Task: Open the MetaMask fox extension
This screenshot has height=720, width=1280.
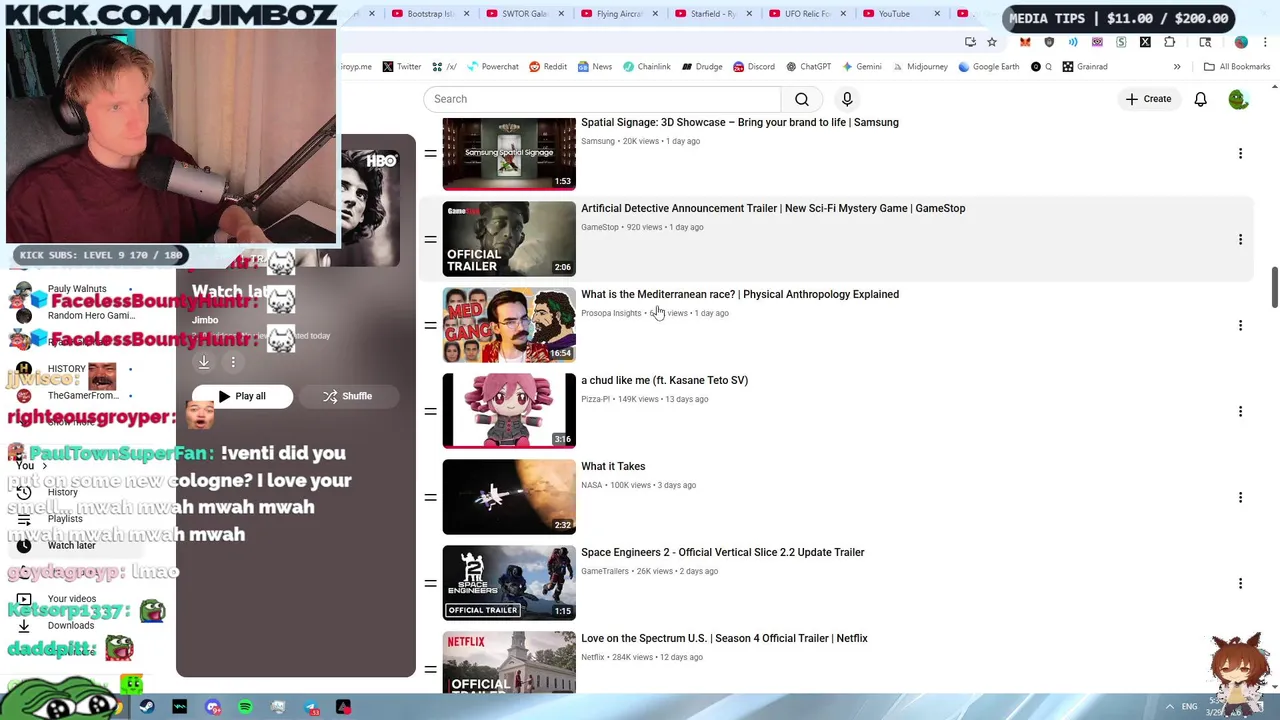Action: click(x=1025, y=42)
